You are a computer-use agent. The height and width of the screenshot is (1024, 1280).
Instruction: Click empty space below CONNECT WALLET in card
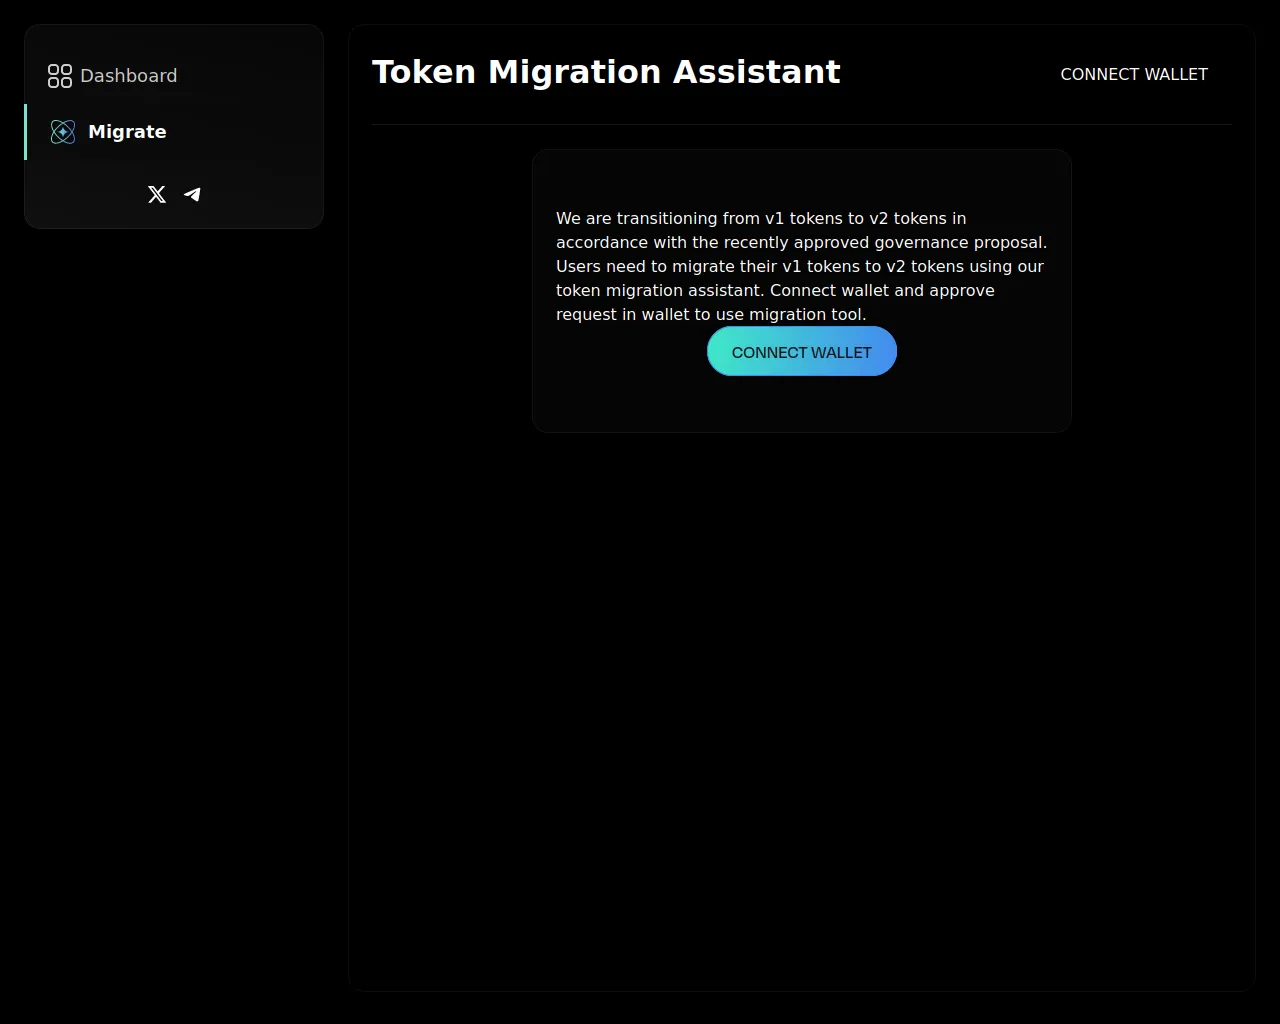pyautogui.click(x=801, y=405)
